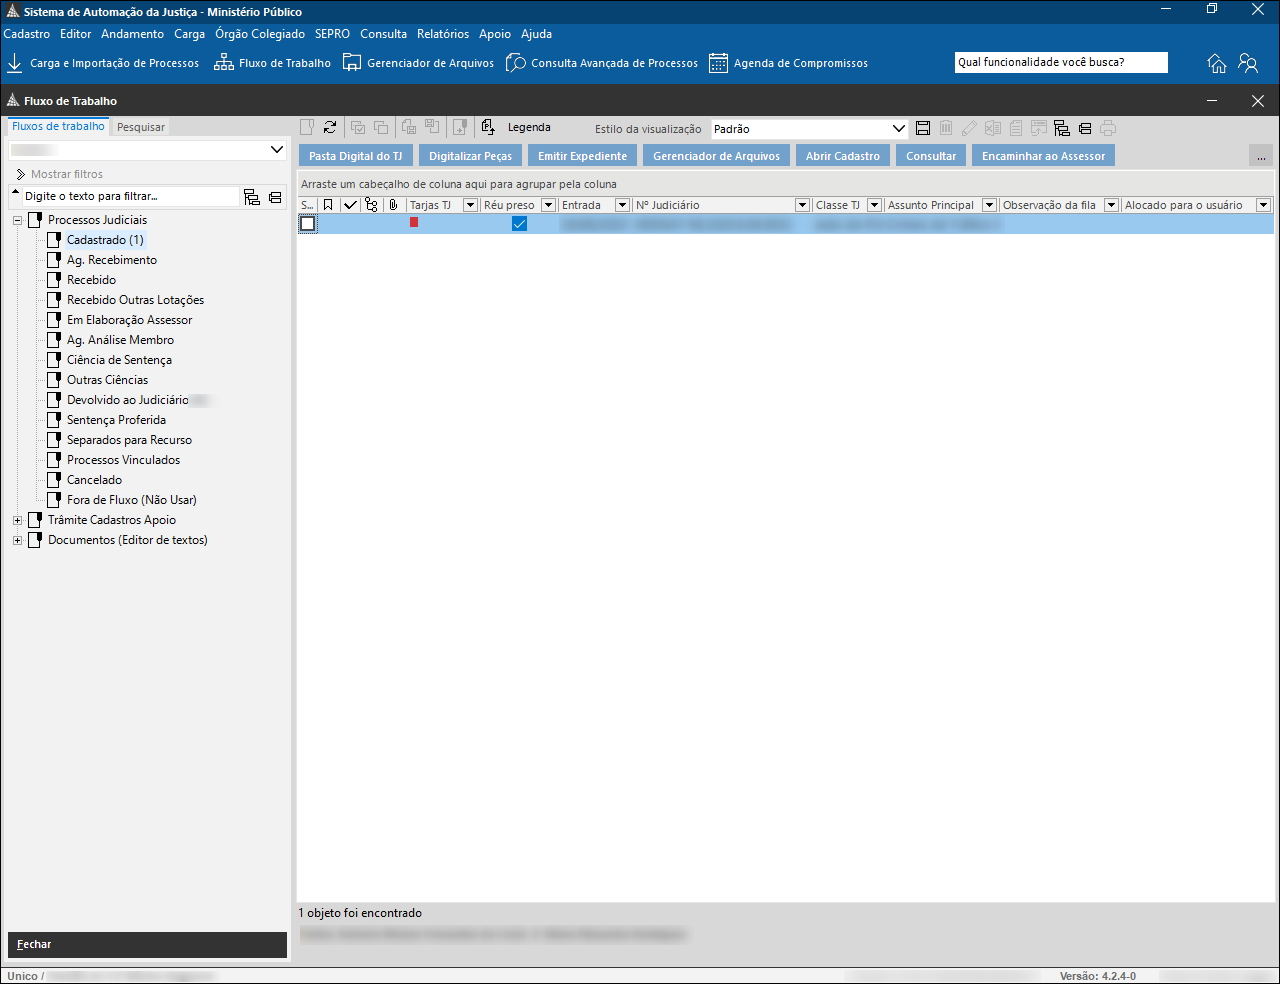1280x984 pixels.
Task: Click the save visualization style icon
Action: (923, 128)
